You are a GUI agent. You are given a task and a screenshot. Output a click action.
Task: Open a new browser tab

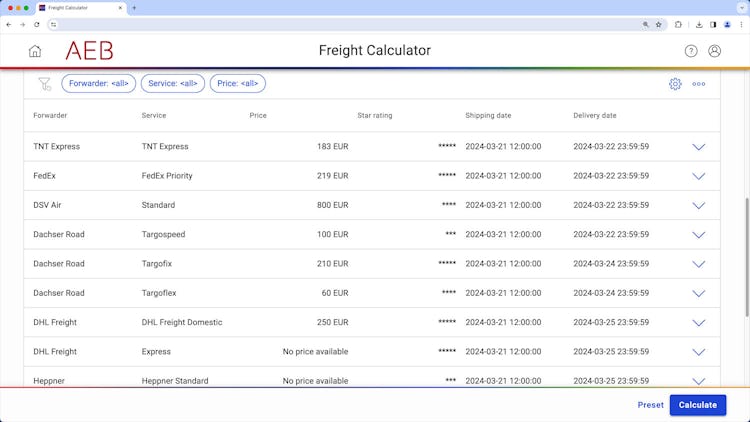tap(134, 8)
